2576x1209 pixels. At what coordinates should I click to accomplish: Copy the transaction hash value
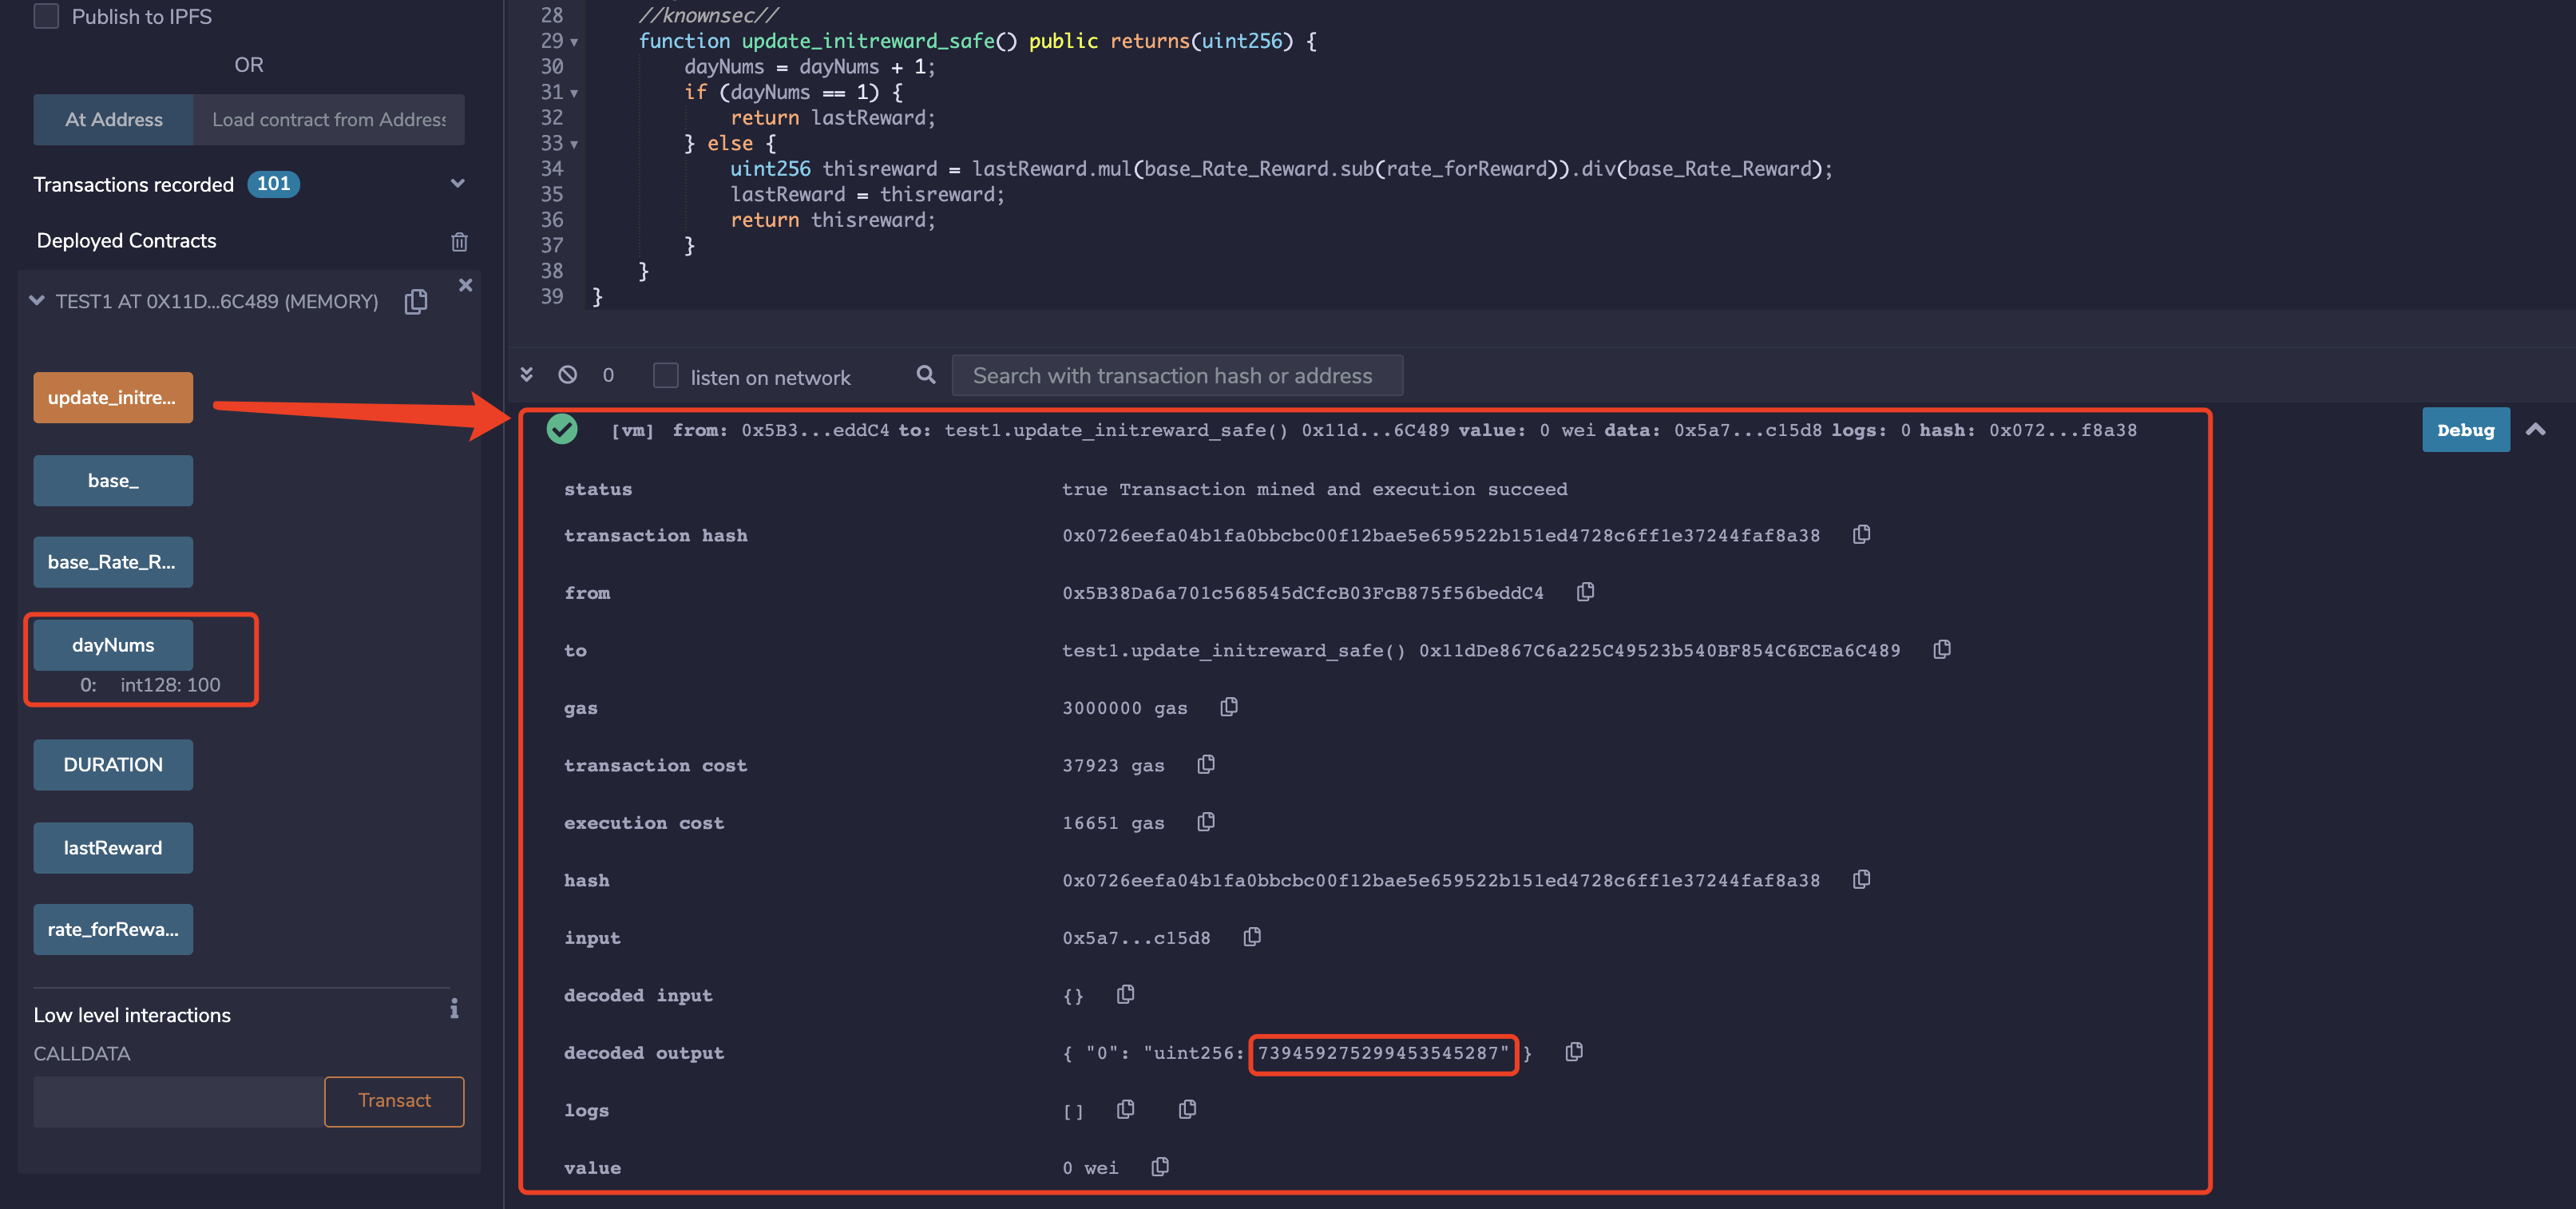tap(1861, 535)
